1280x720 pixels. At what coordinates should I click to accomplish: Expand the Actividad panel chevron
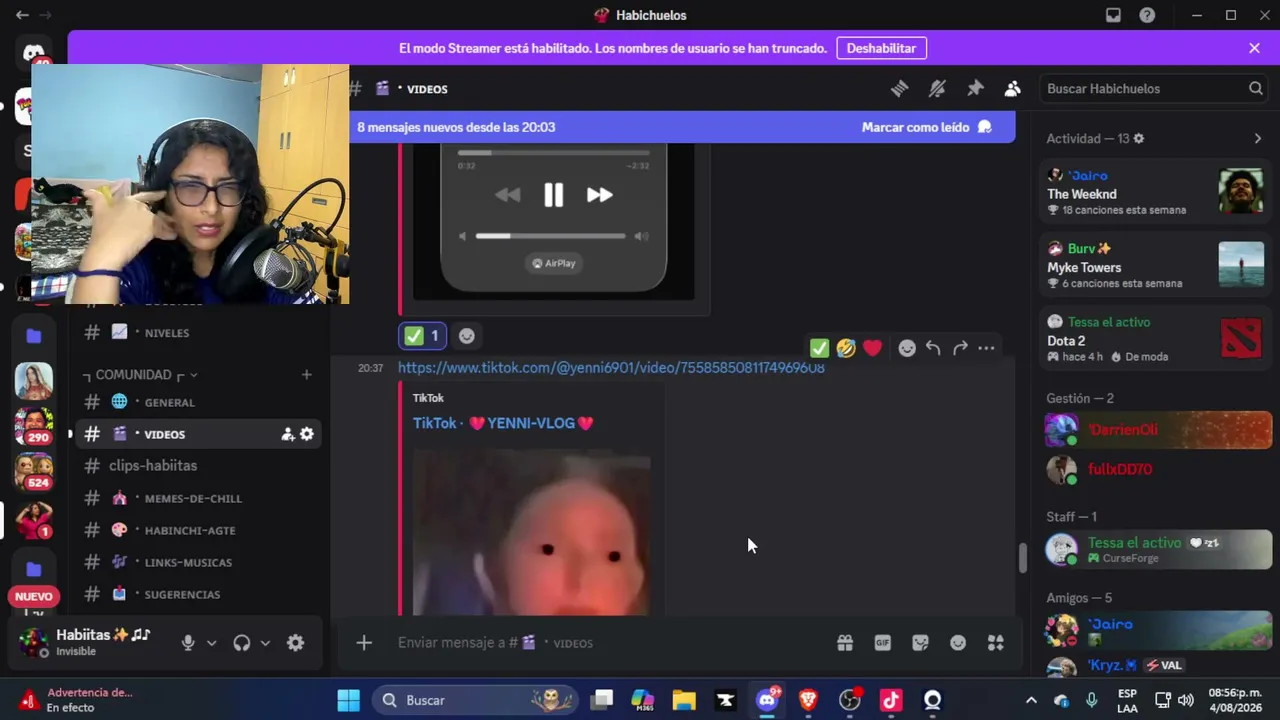tap(1258, 139)
